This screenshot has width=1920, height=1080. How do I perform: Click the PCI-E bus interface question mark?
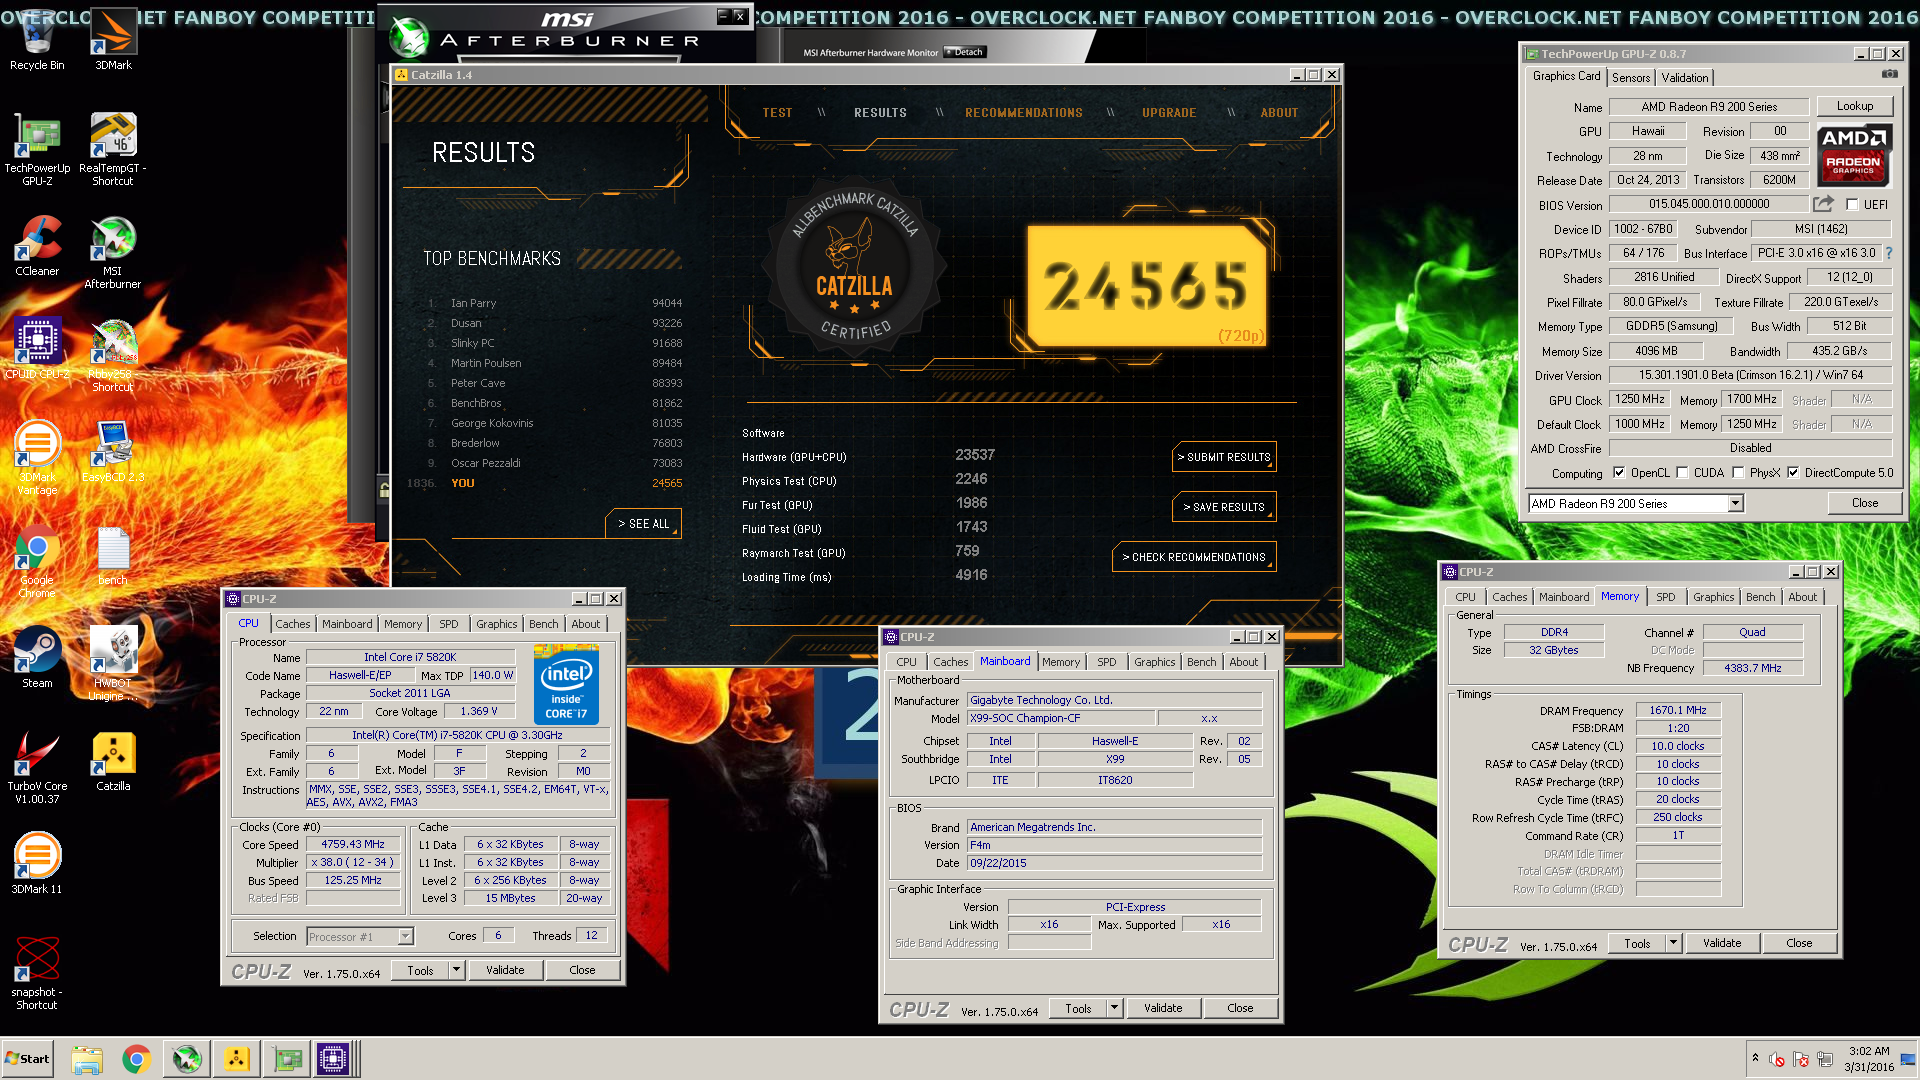point(1889,254)
